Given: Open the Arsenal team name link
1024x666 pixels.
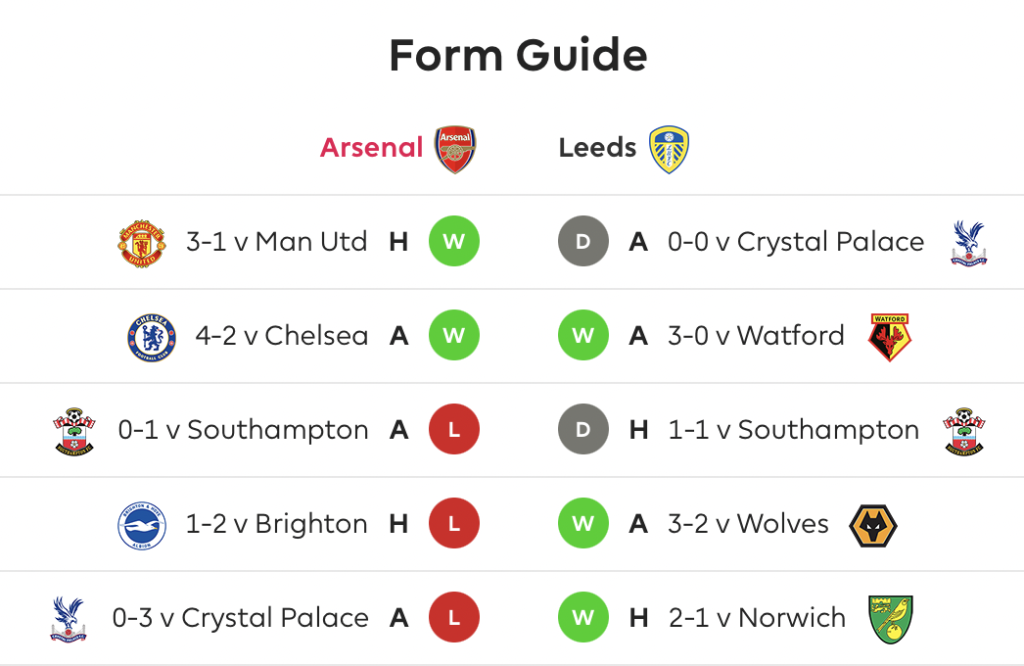Looking at the screenshot, I should click(372, 148).
